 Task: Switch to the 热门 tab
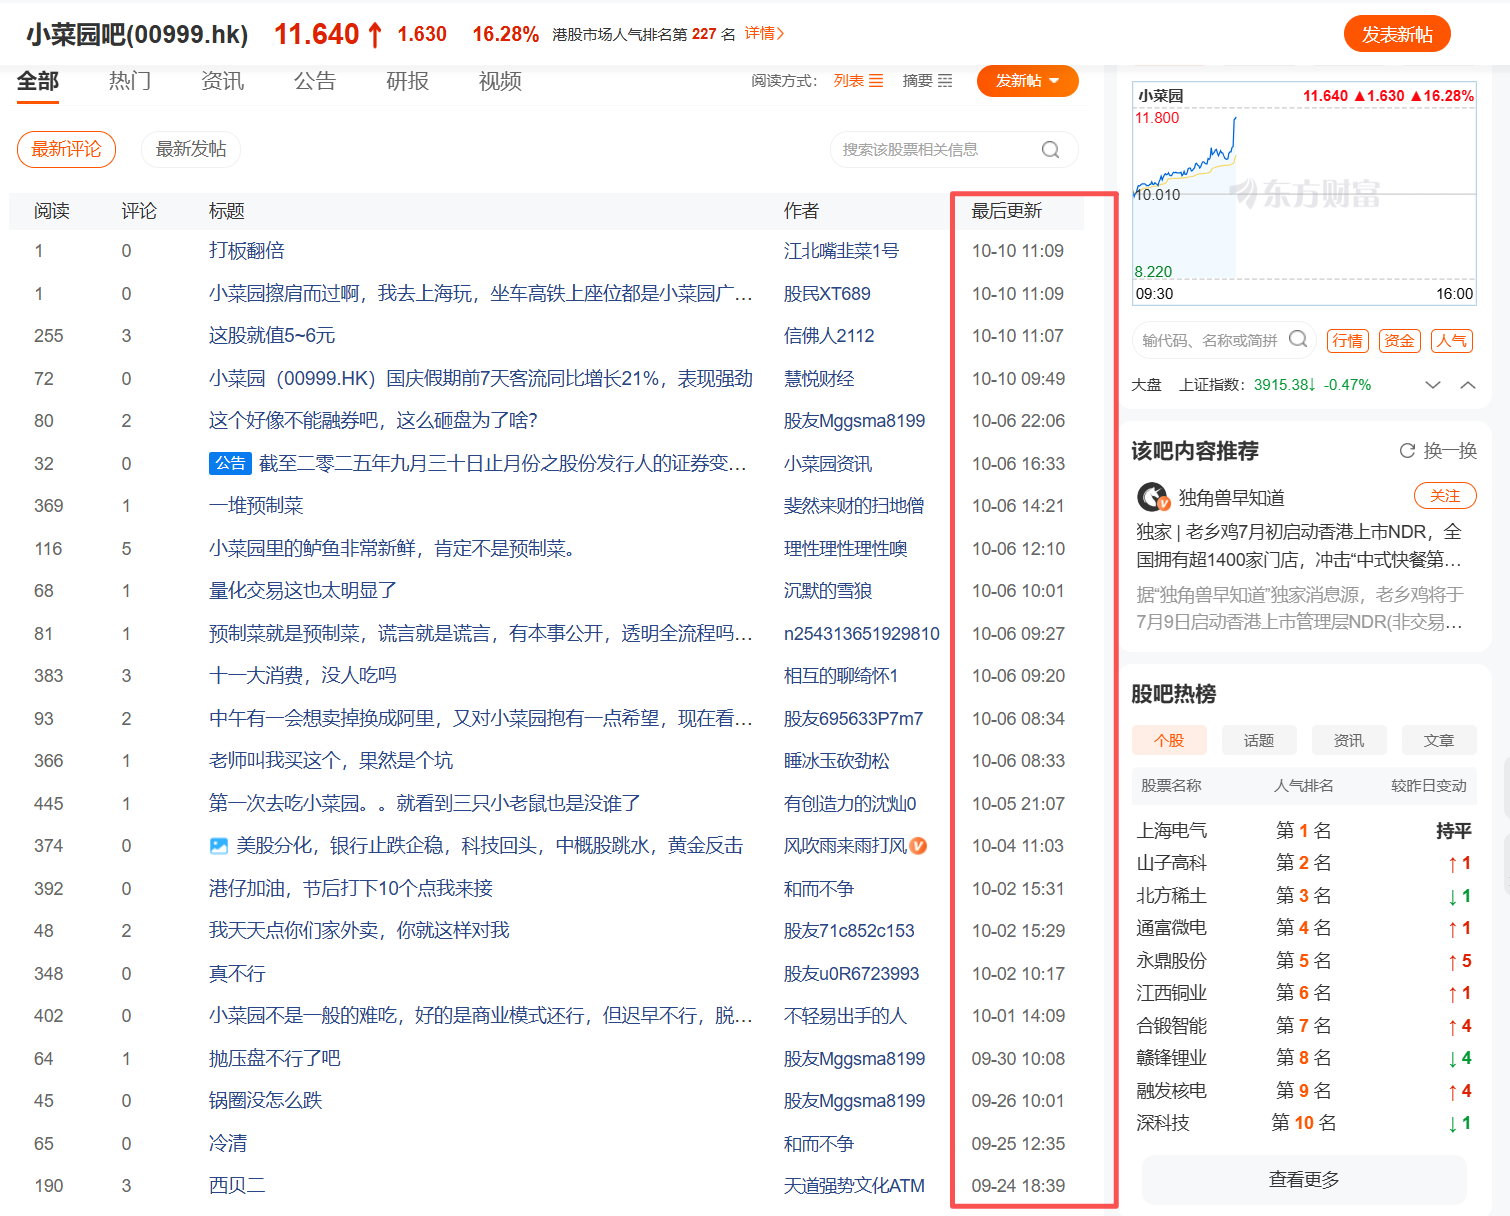(x=130, y=81)
